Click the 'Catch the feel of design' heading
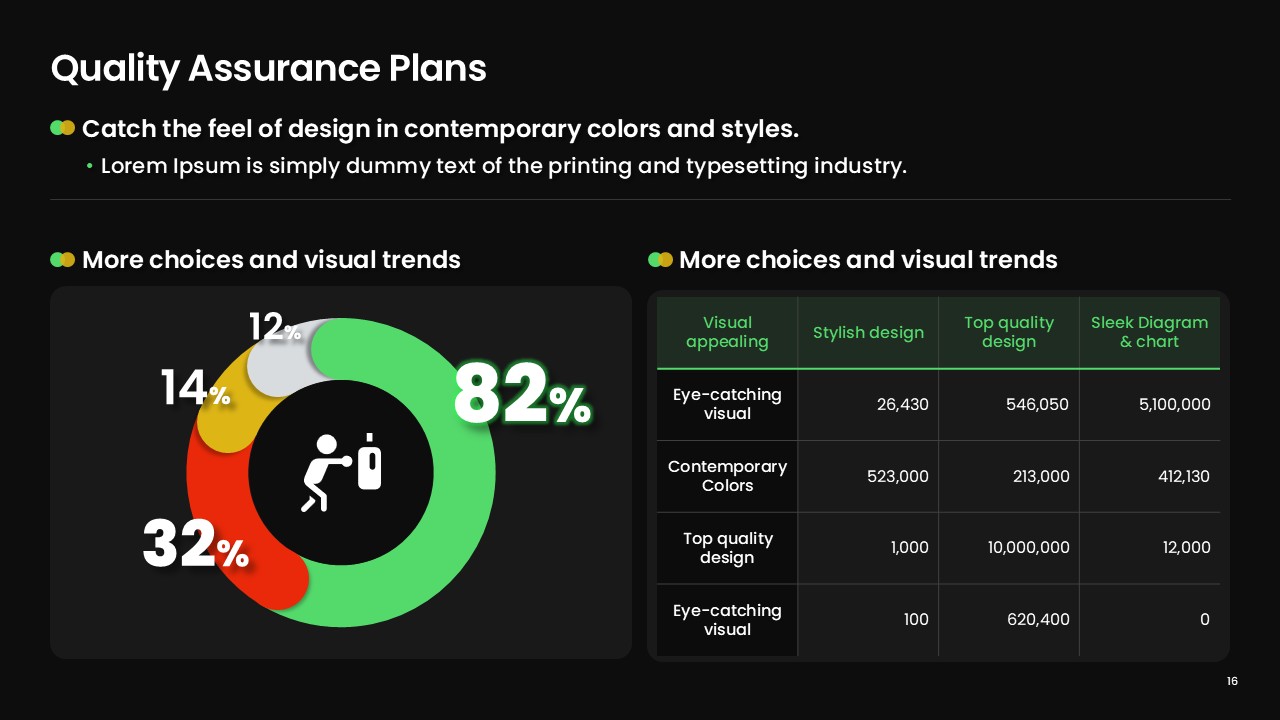Image resolution: width=1280 pixels, height=720 pixels. (x=440, y=129)
